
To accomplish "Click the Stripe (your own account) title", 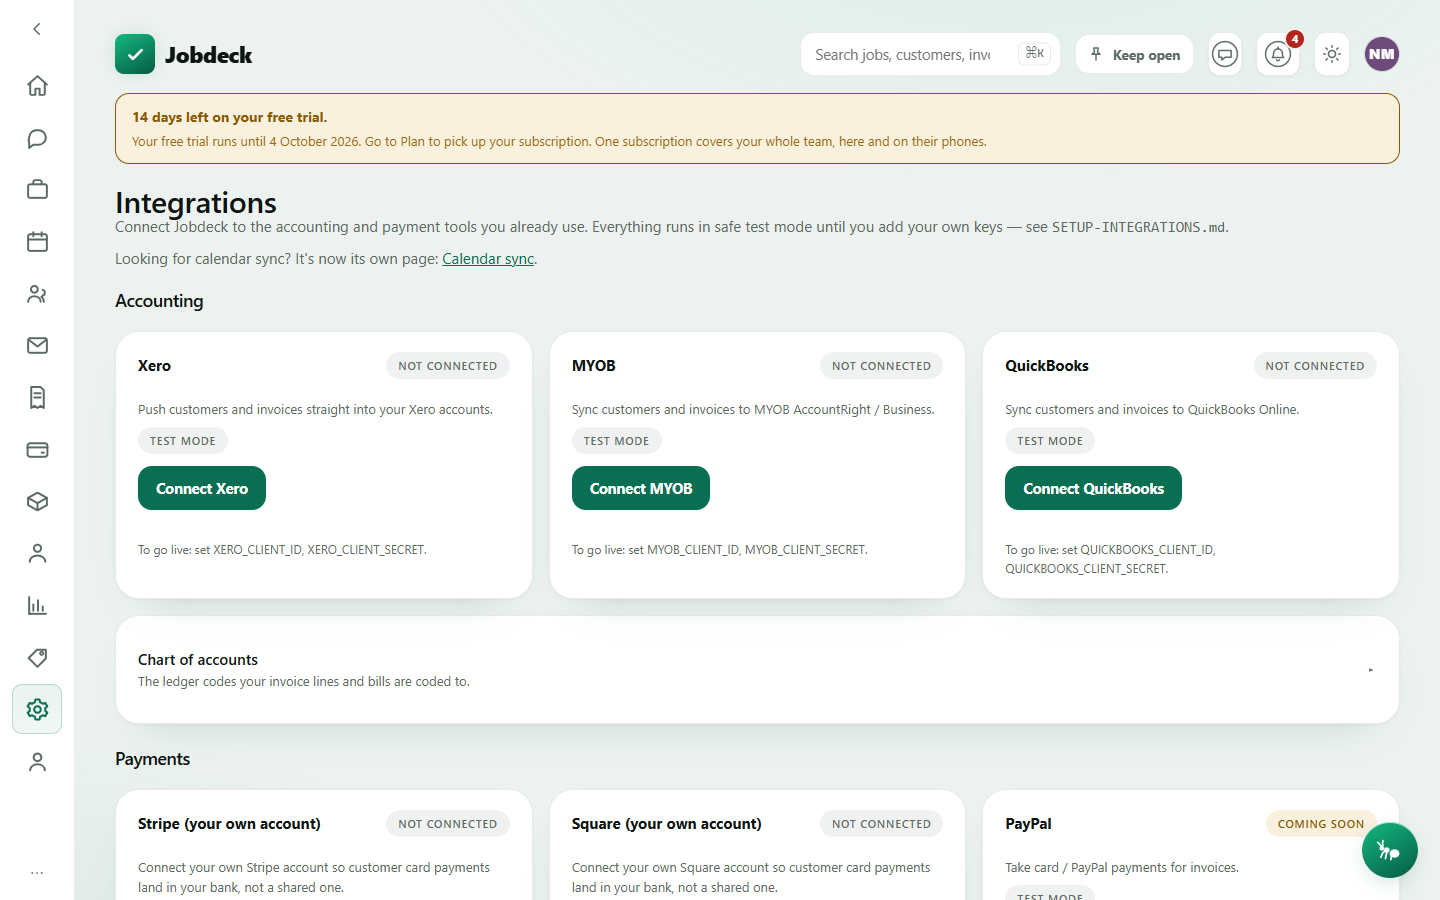I will coord(229,824).
